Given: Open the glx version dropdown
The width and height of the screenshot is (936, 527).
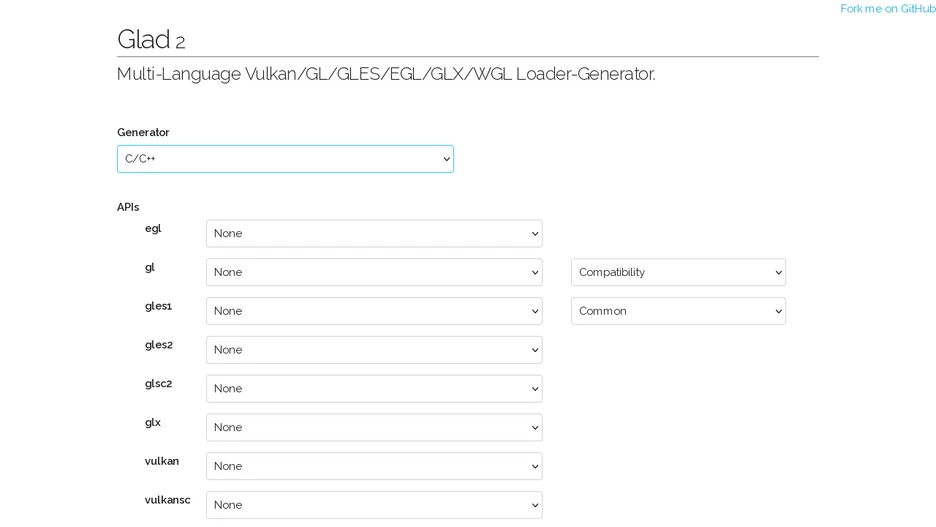Looking at the screenshot, I should click(374, 427).
